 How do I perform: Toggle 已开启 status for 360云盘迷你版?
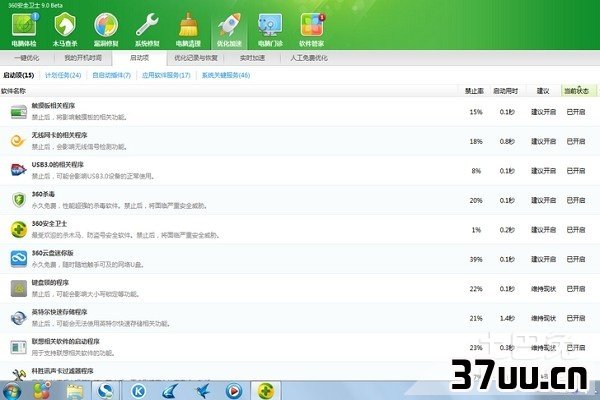(576, 259)
